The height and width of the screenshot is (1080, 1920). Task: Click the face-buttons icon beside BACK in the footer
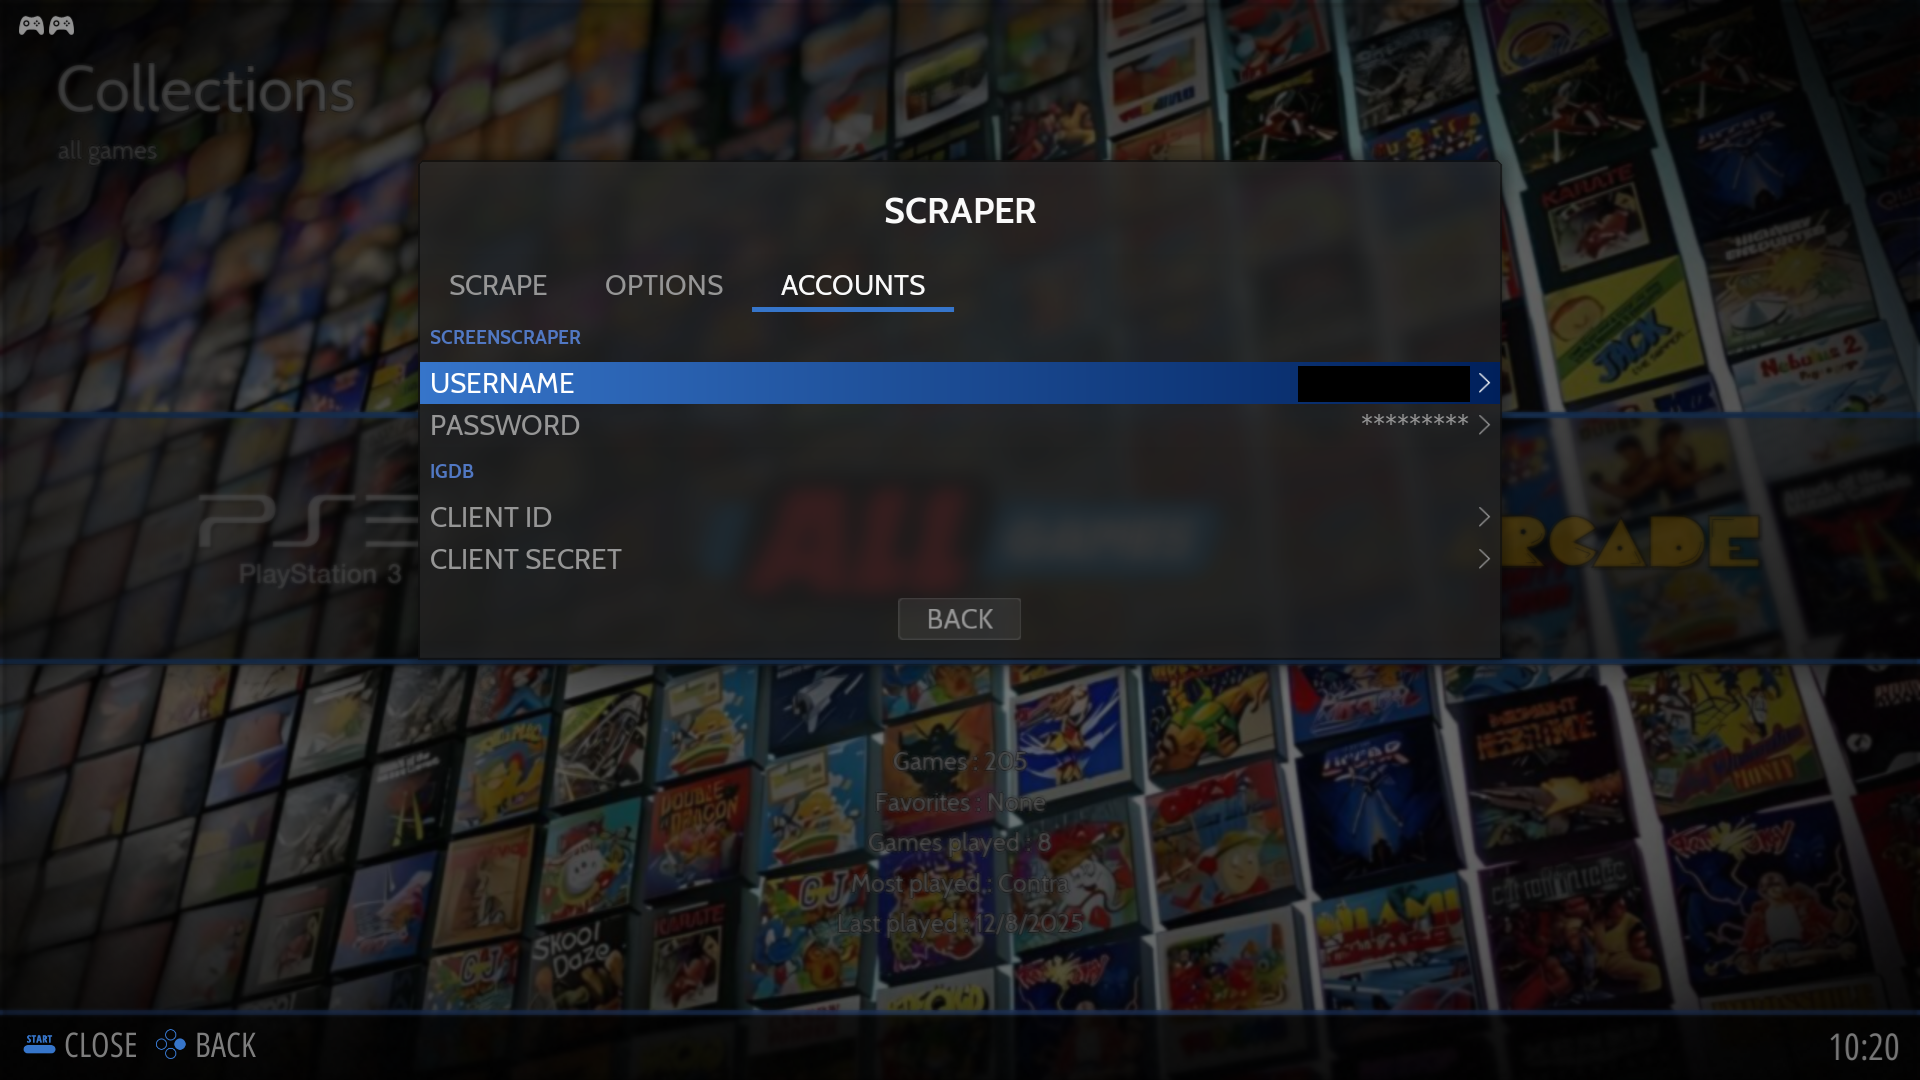click(171, 1045)
